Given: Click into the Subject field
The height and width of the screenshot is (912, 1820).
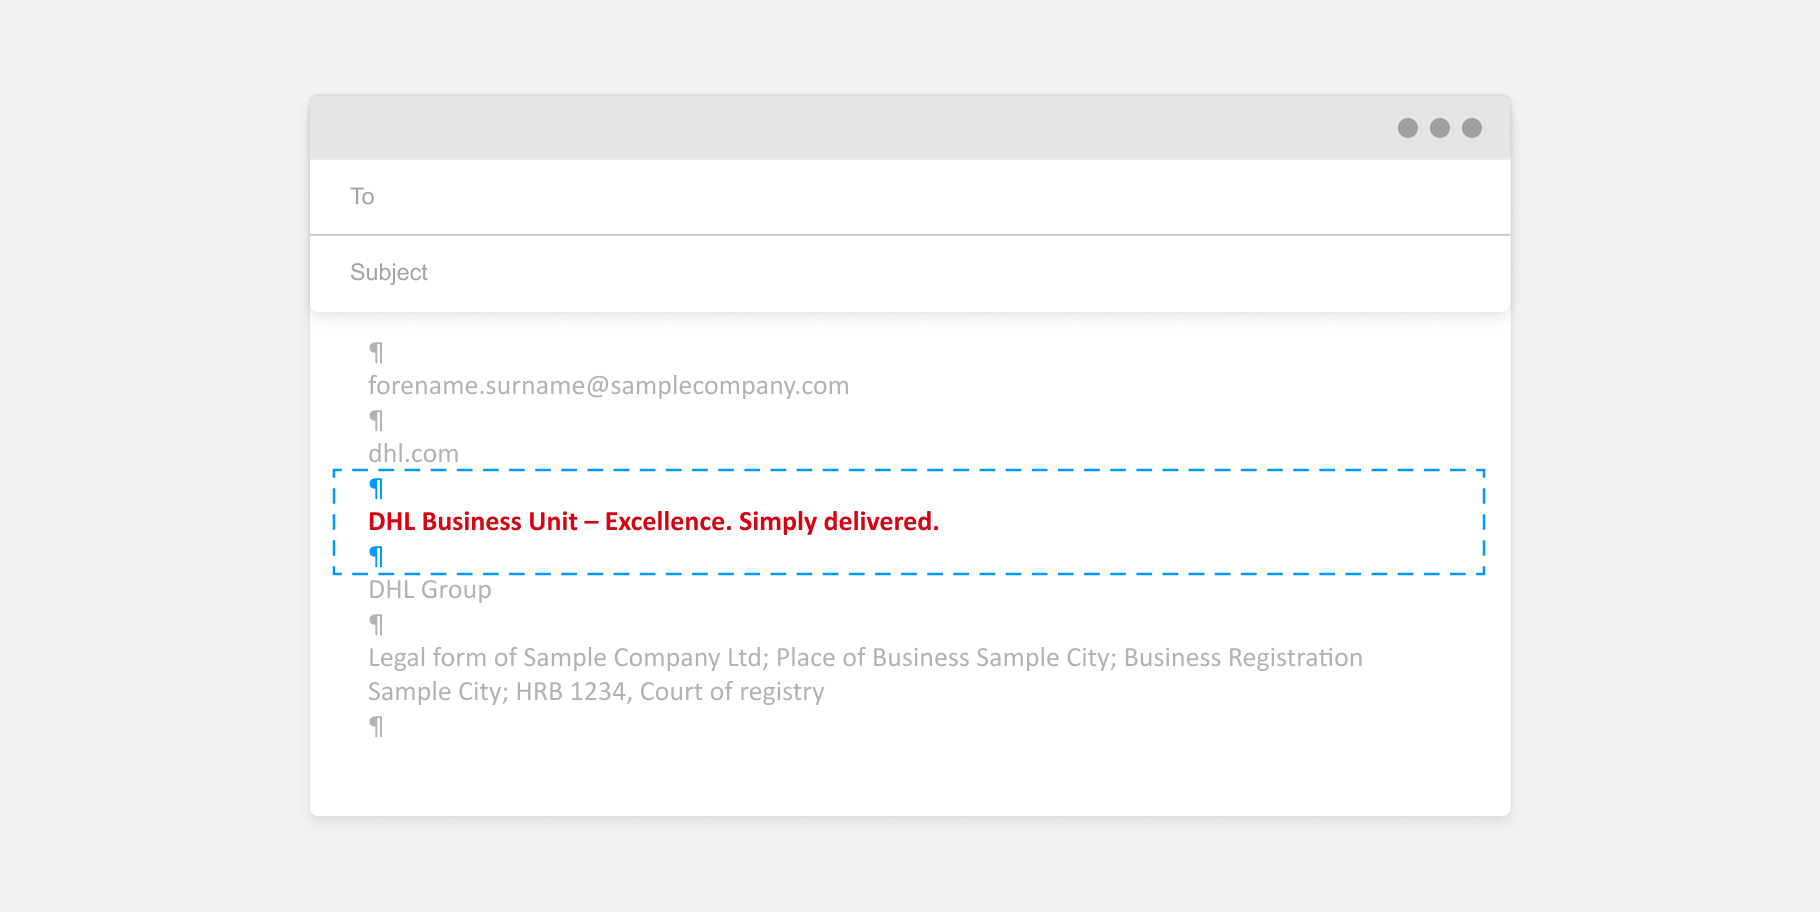Looking at the screenshot, I should (900, 273).
